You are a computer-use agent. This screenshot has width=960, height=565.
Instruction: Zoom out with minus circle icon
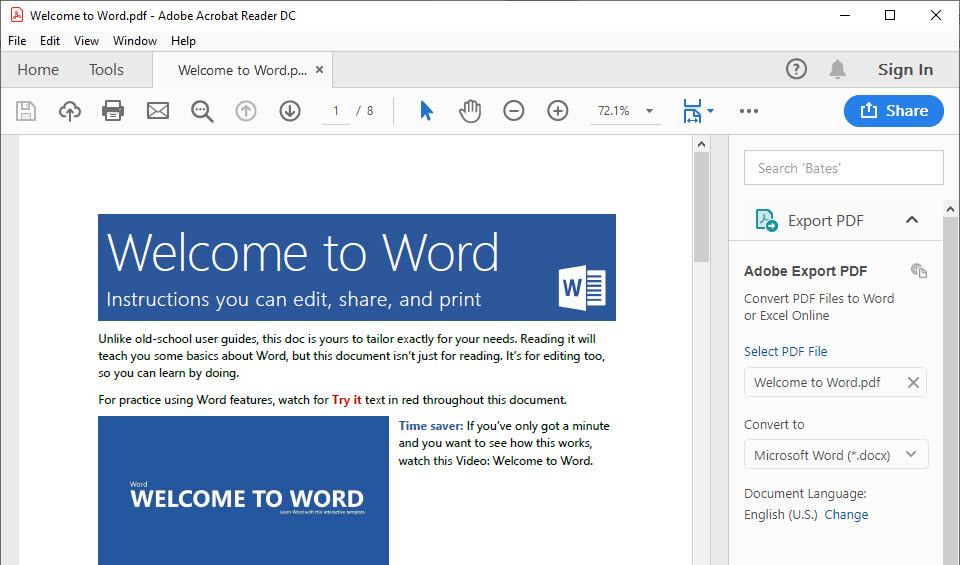click(x=514, y=111)
